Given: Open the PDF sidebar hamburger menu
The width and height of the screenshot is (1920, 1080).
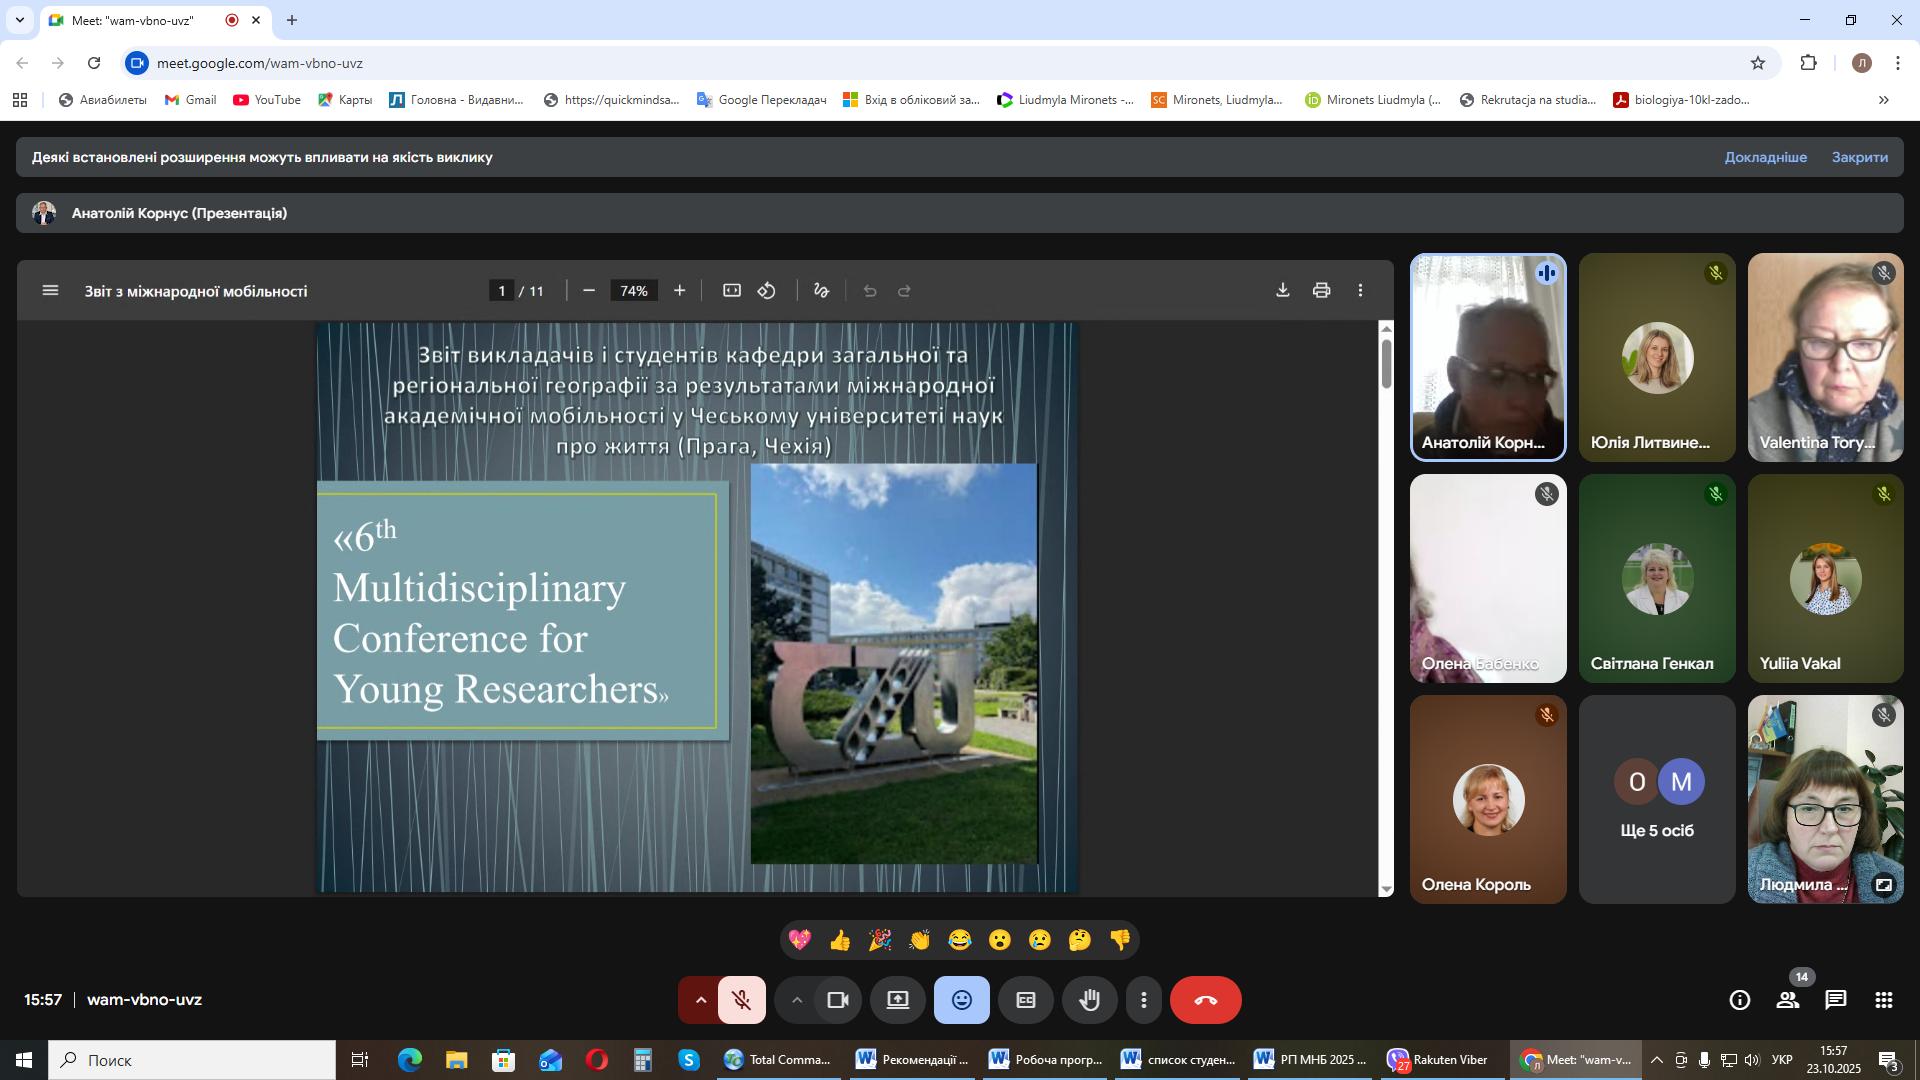Looking at the screenshot, I should [x=51, y=291].
